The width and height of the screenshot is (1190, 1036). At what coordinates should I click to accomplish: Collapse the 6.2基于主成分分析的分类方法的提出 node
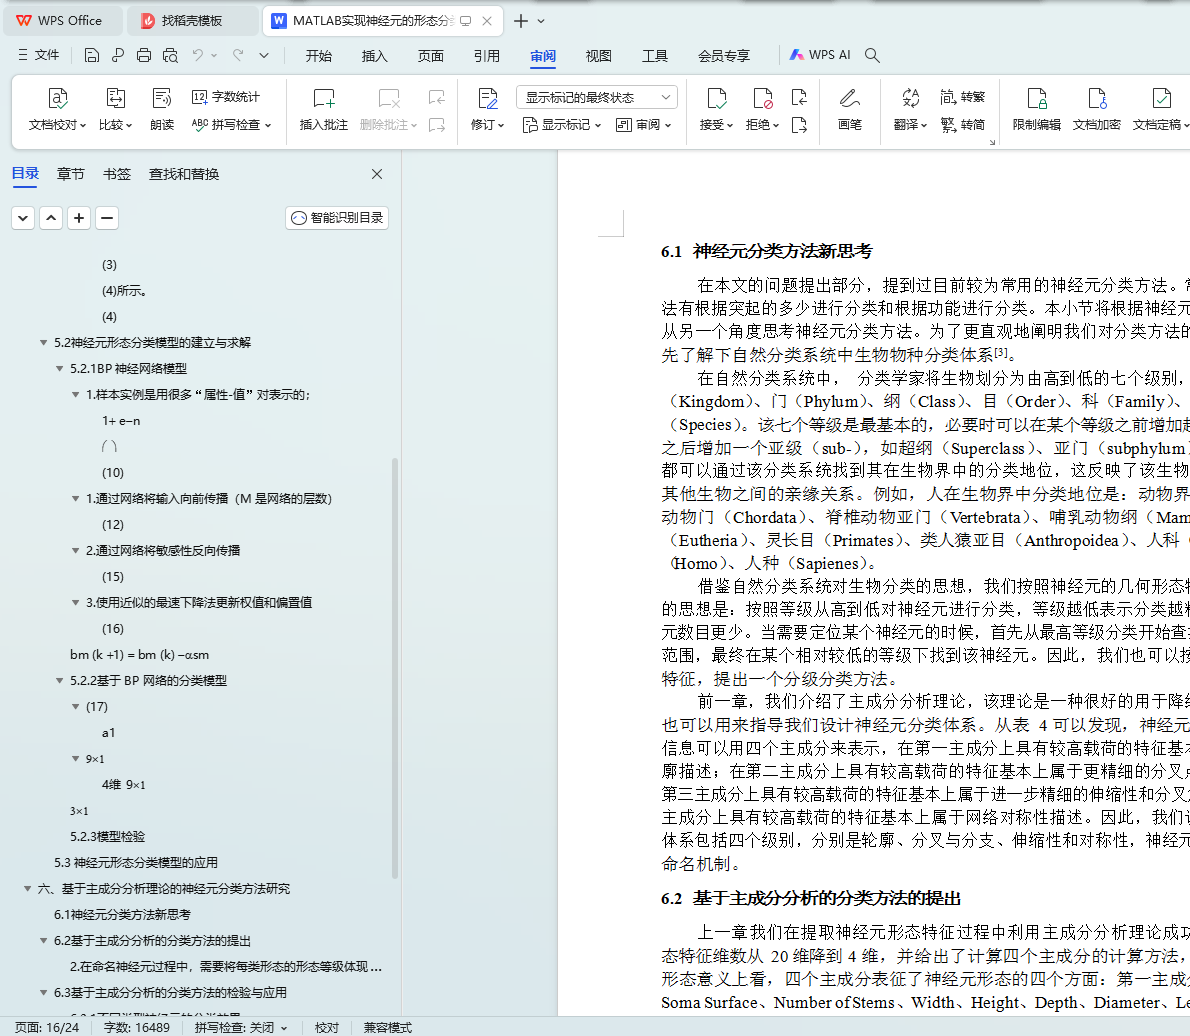44,941
